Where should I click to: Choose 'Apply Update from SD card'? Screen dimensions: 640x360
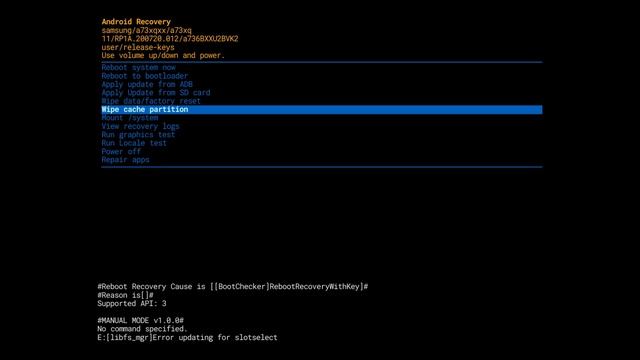point(156,93)
